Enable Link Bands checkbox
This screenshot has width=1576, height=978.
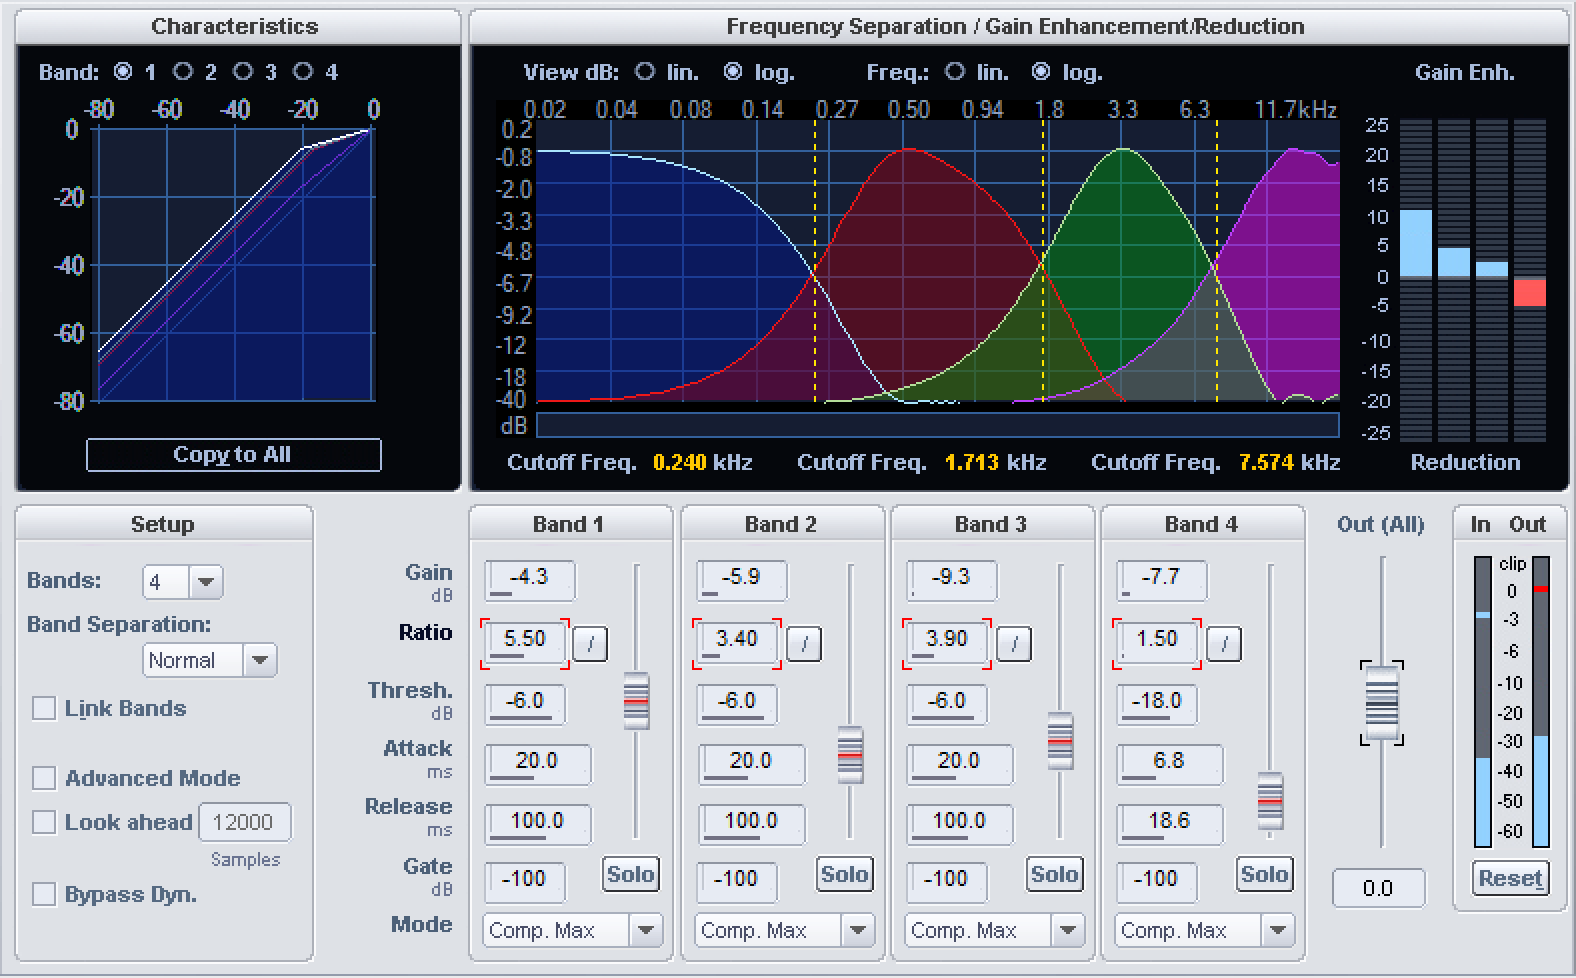(x=44, y=708)
